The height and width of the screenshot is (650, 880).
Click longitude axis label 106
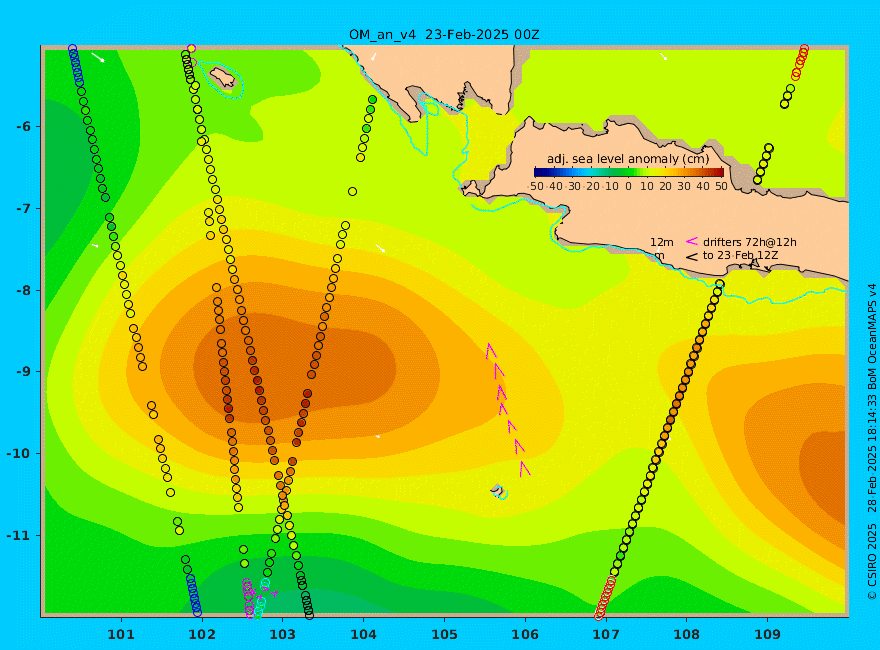point(525,634)
